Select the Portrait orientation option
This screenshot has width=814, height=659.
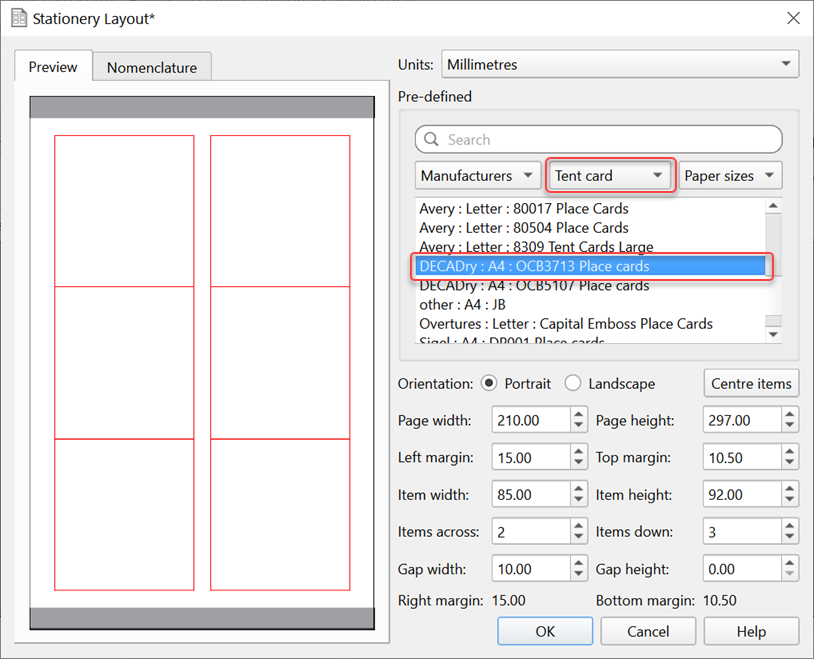(490, 383)
